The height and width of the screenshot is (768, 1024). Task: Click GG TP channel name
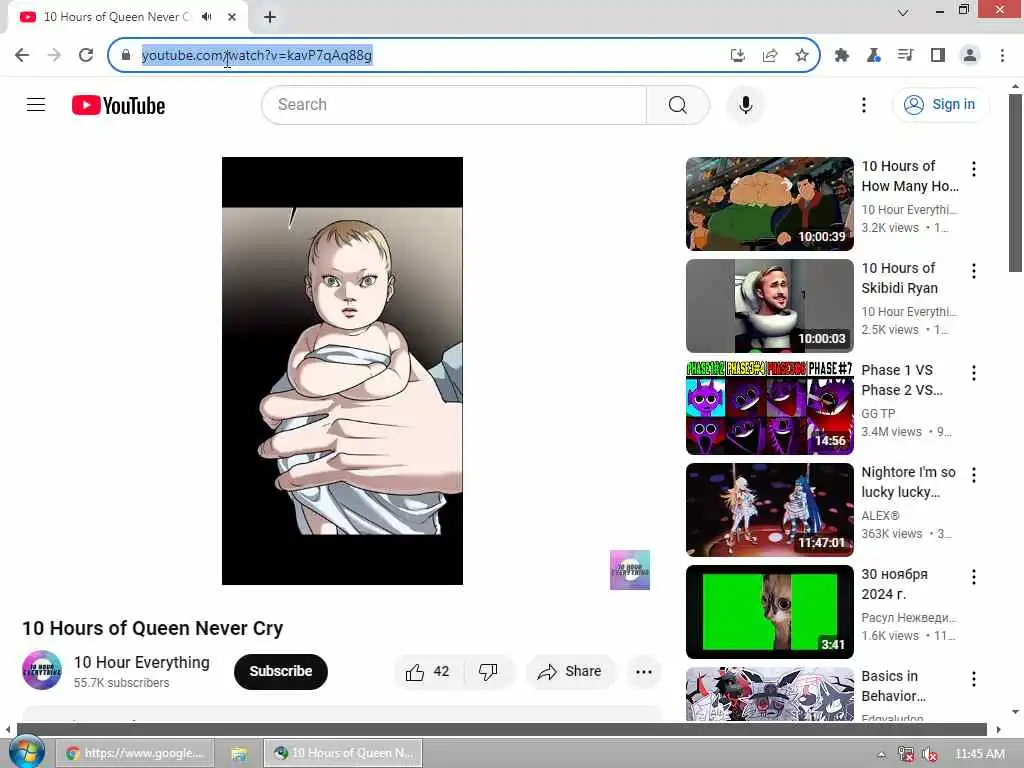tap(878, 413)
